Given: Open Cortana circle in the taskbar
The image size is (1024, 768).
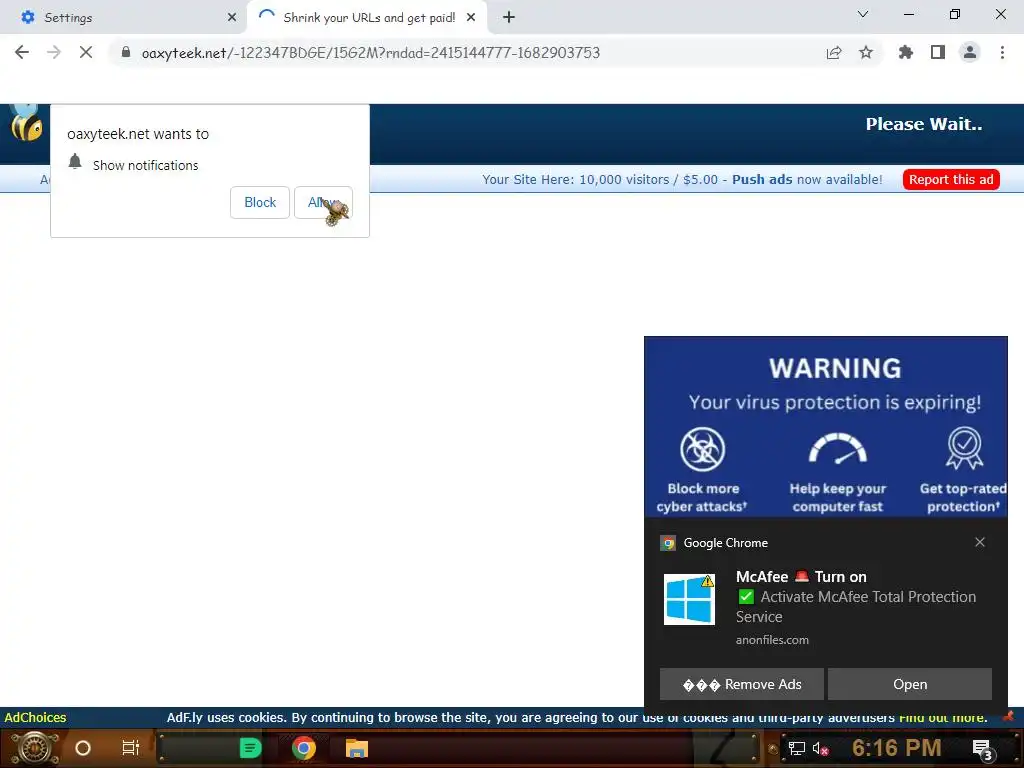Looking at the screenshot, I should [x=83, y=748].
